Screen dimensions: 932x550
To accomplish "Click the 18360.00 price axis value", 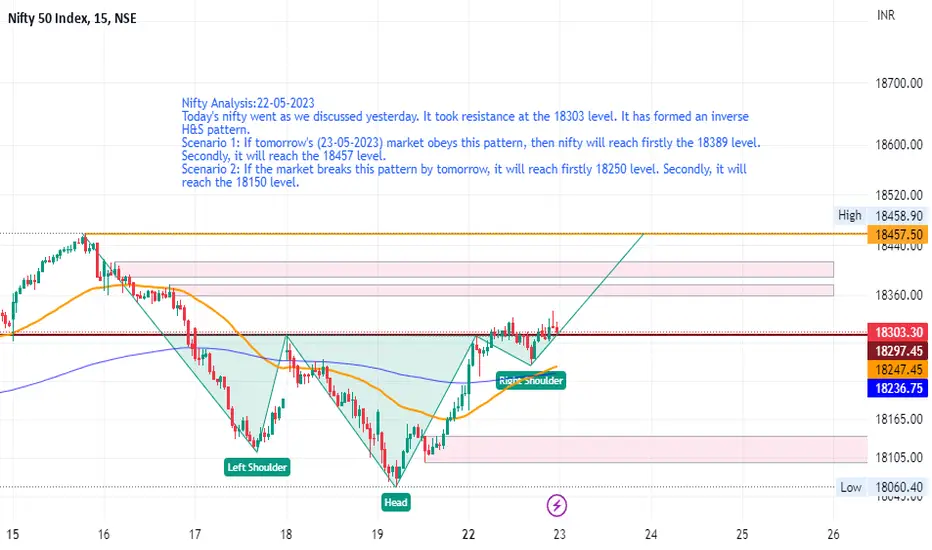I will 899,295.
